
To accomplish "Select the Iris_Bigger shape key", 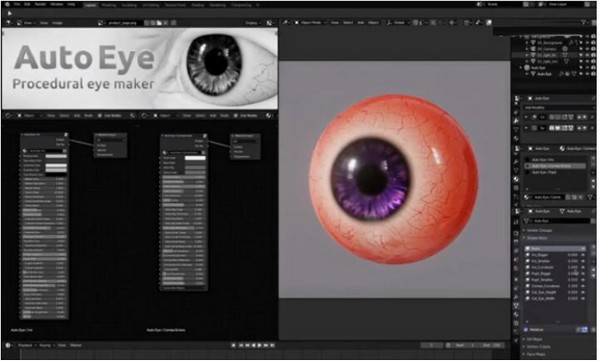I will point(555,255).
